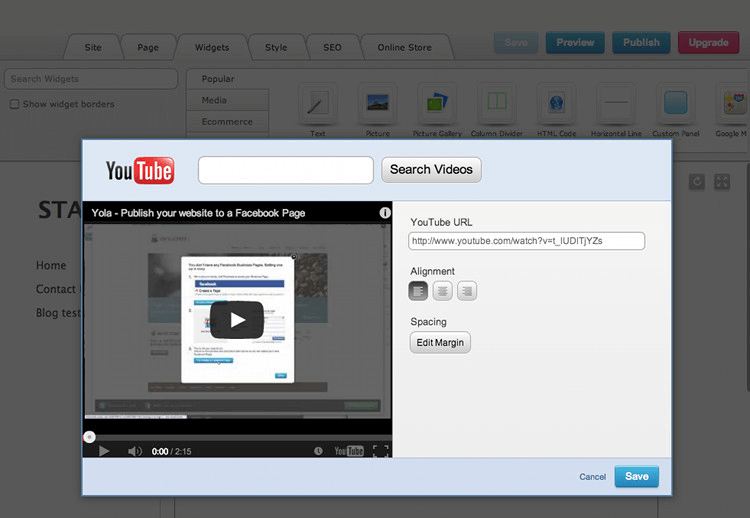
Task: Open the SEO tab
Action: (x=332, y=47)
